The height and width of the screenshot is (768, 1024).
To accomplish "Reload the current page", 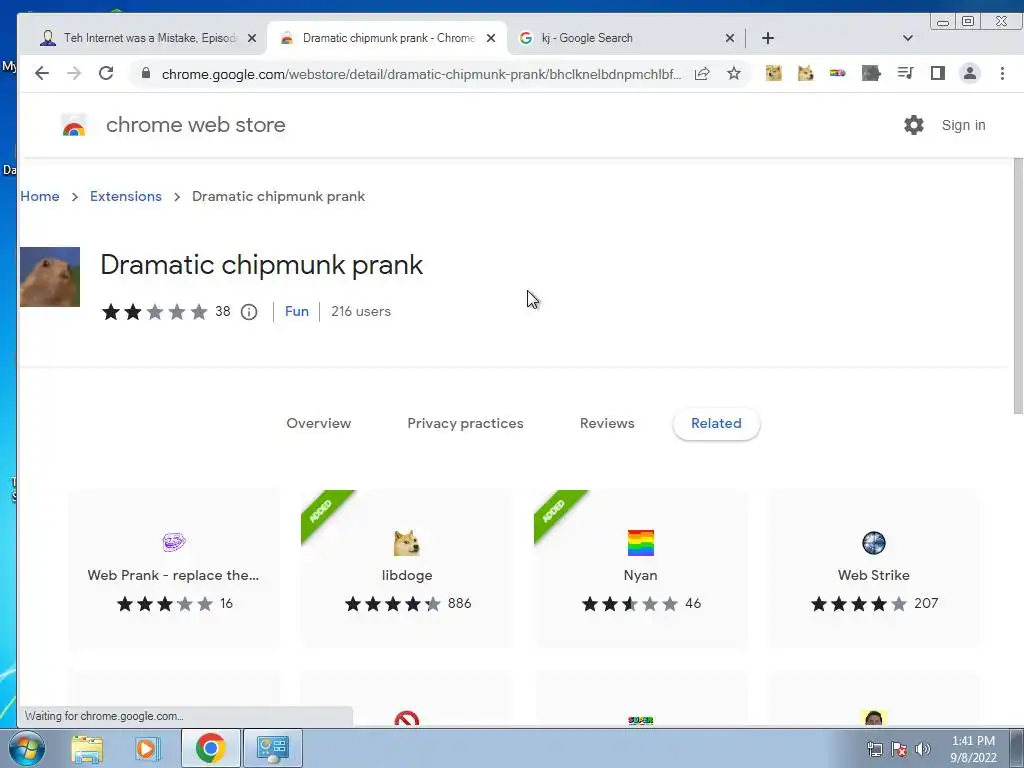I will coord(106,73).
